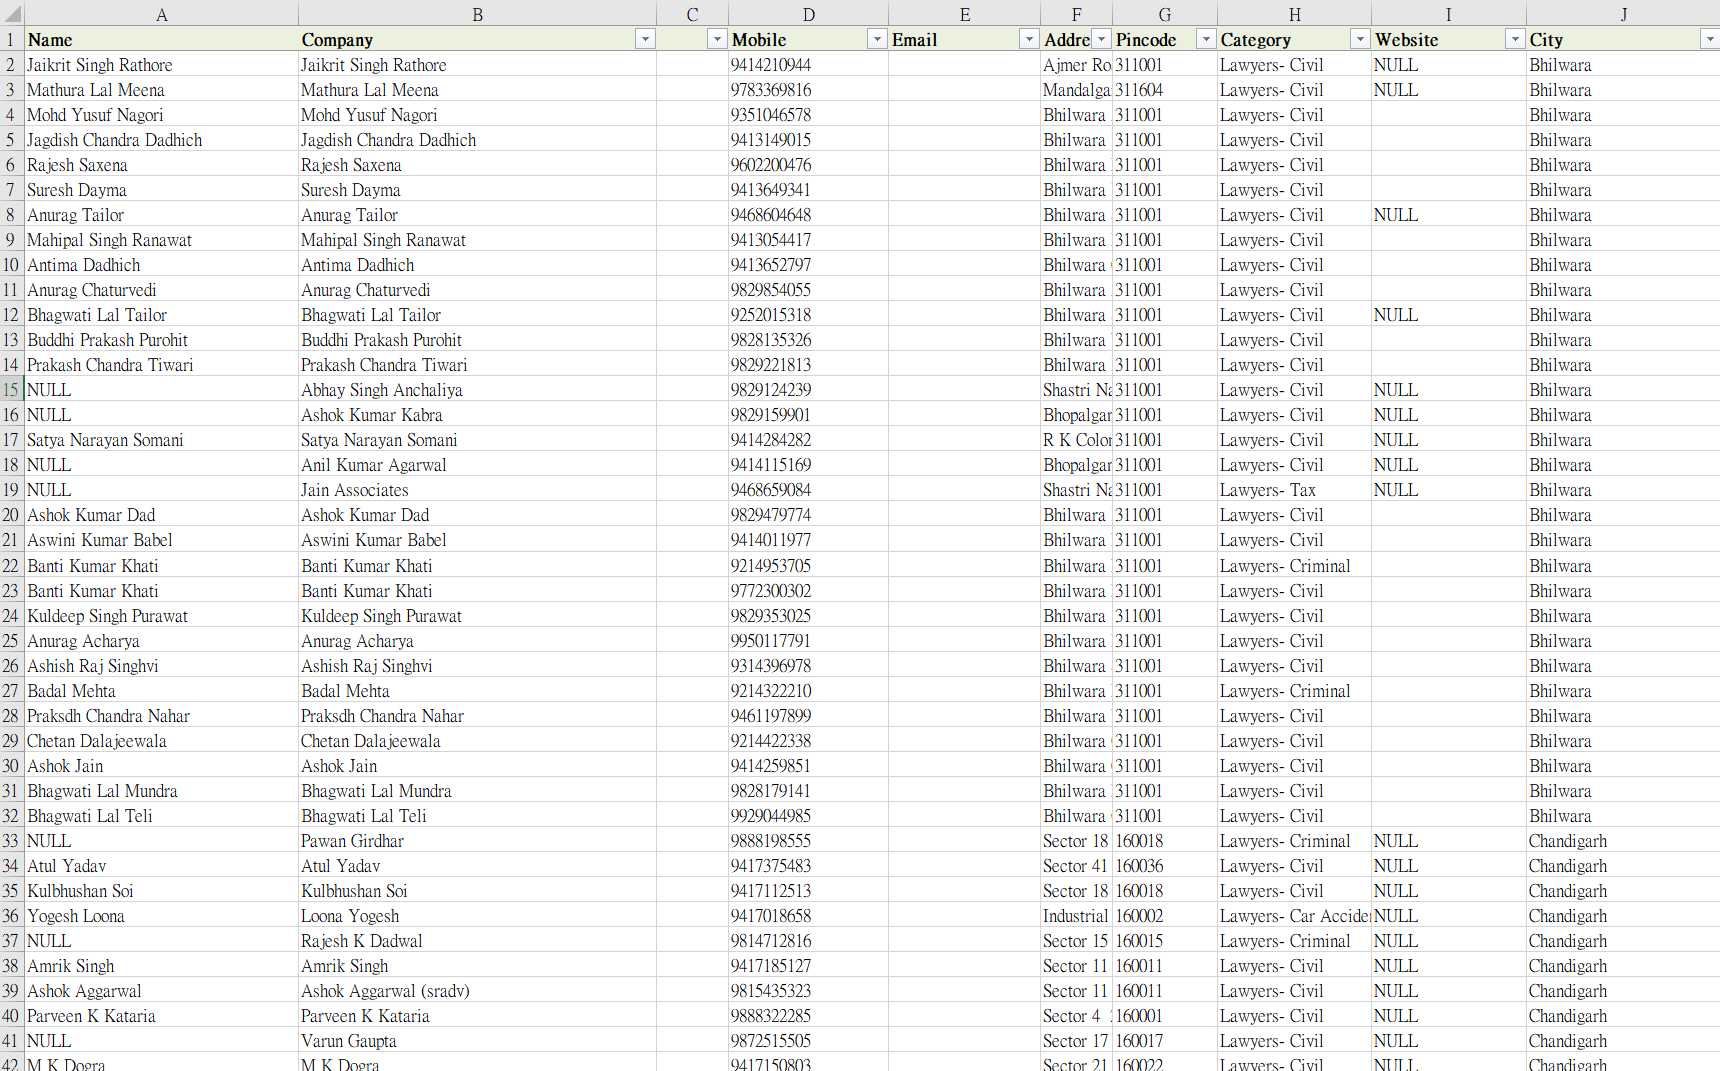Open the City column filter dropdown
The height and width of the screenshot is (1071, 1720).
click(x=1709, y=39)
